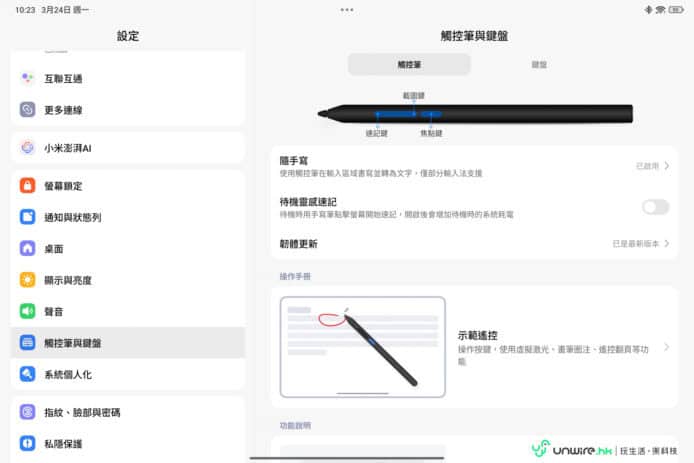This screenshot has height=463, width=694.
Task: Switch to the 鍵盤 tab
Action: [539, 64]
